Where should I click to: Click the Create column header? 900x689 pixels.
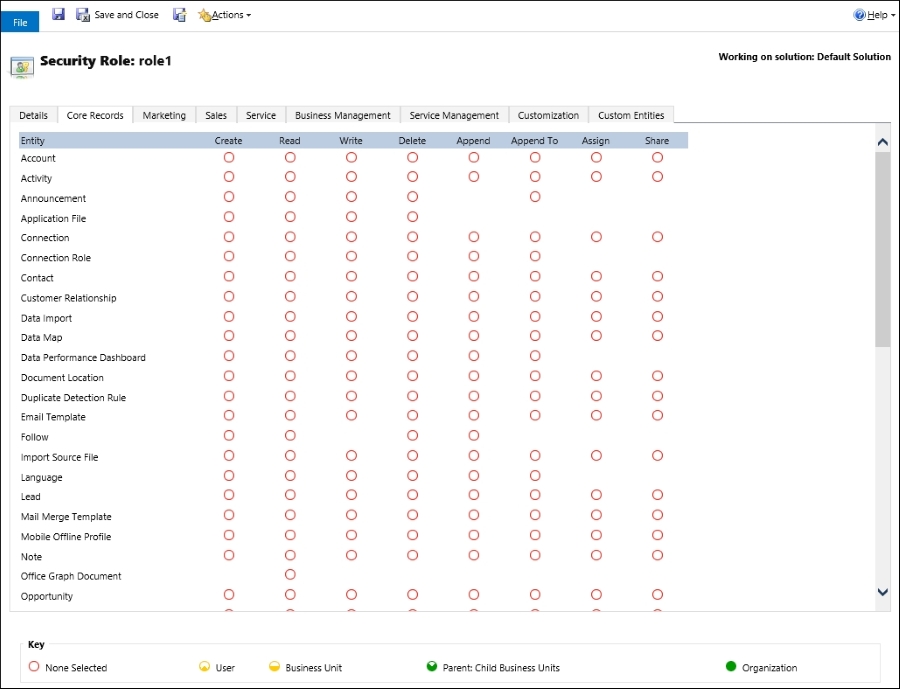pos(228,141)
